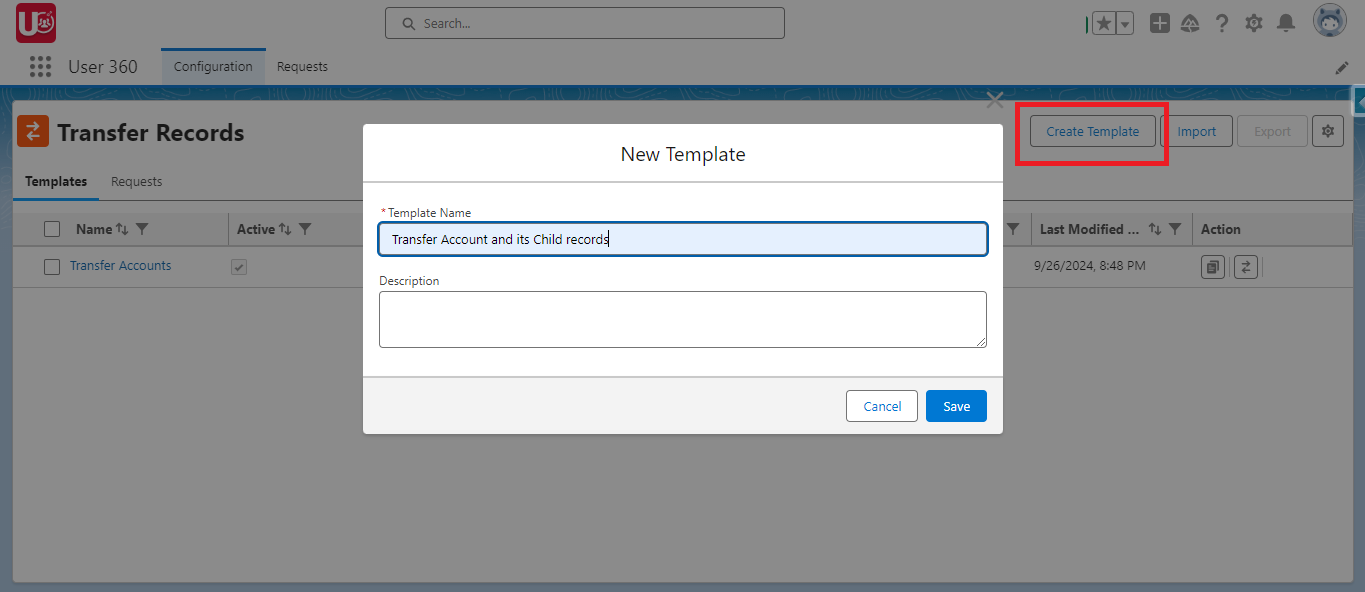Image resolution: width=1365 pixels, height=592 pixels.
Task: Click the Favorites star icon
Action: 1104,23
